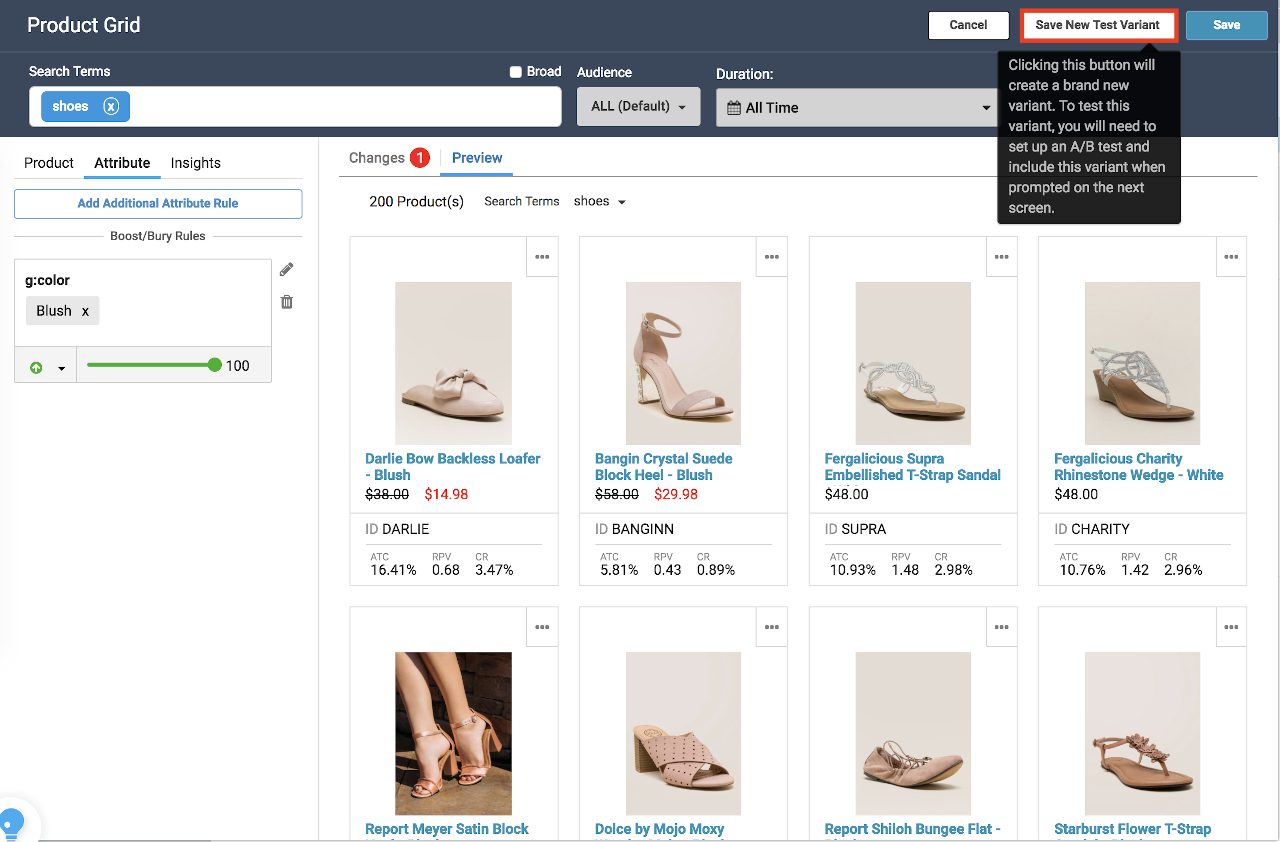Click the g:color rule label

point(47,280)
